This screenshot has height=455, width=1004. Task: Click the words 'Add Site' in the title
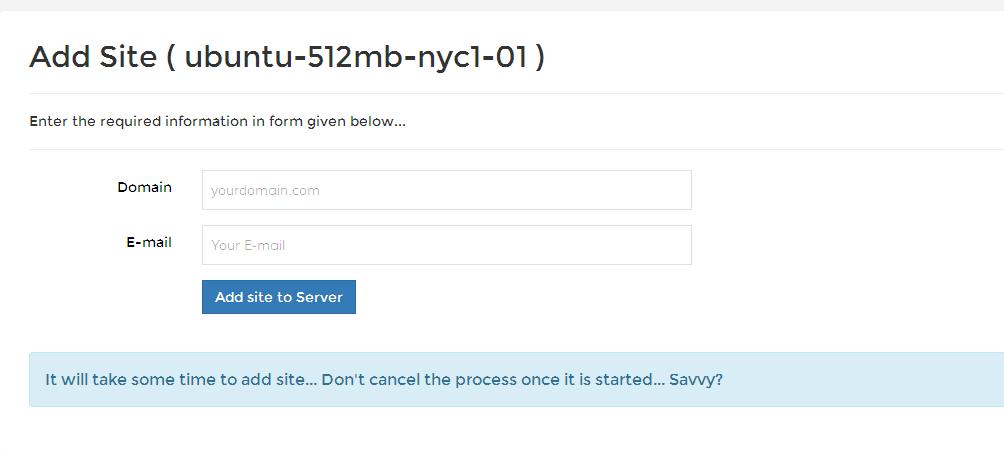tap(93, 57)
